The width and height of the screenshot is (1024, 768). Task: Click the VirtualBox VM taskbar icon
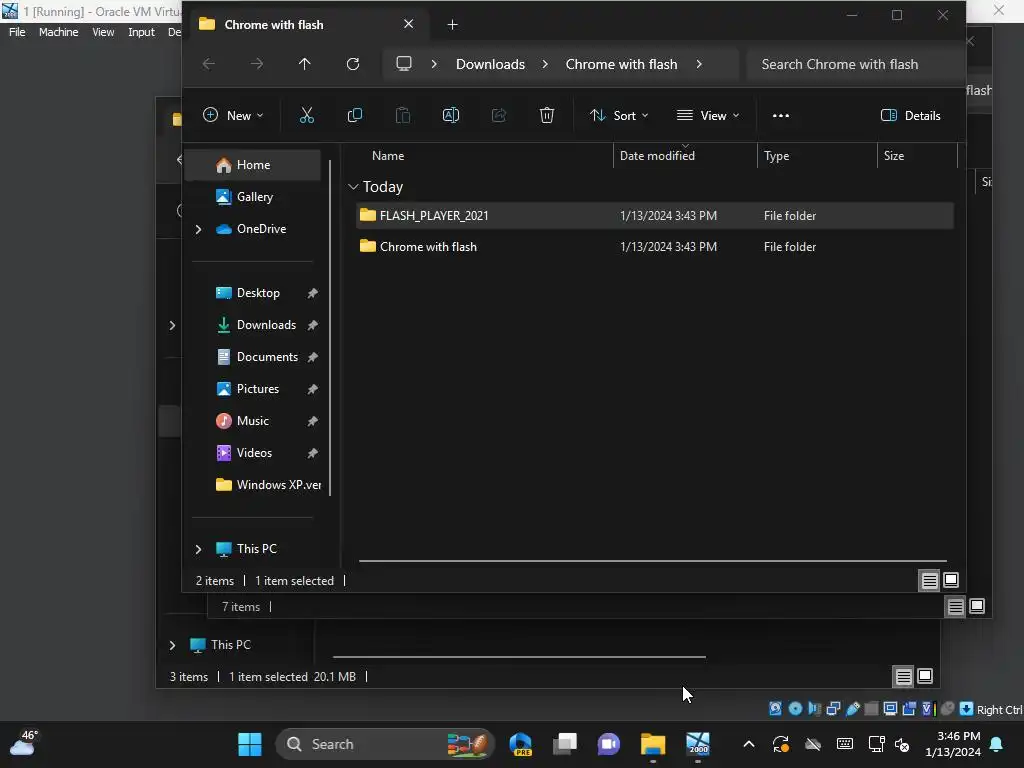(697, 744)
